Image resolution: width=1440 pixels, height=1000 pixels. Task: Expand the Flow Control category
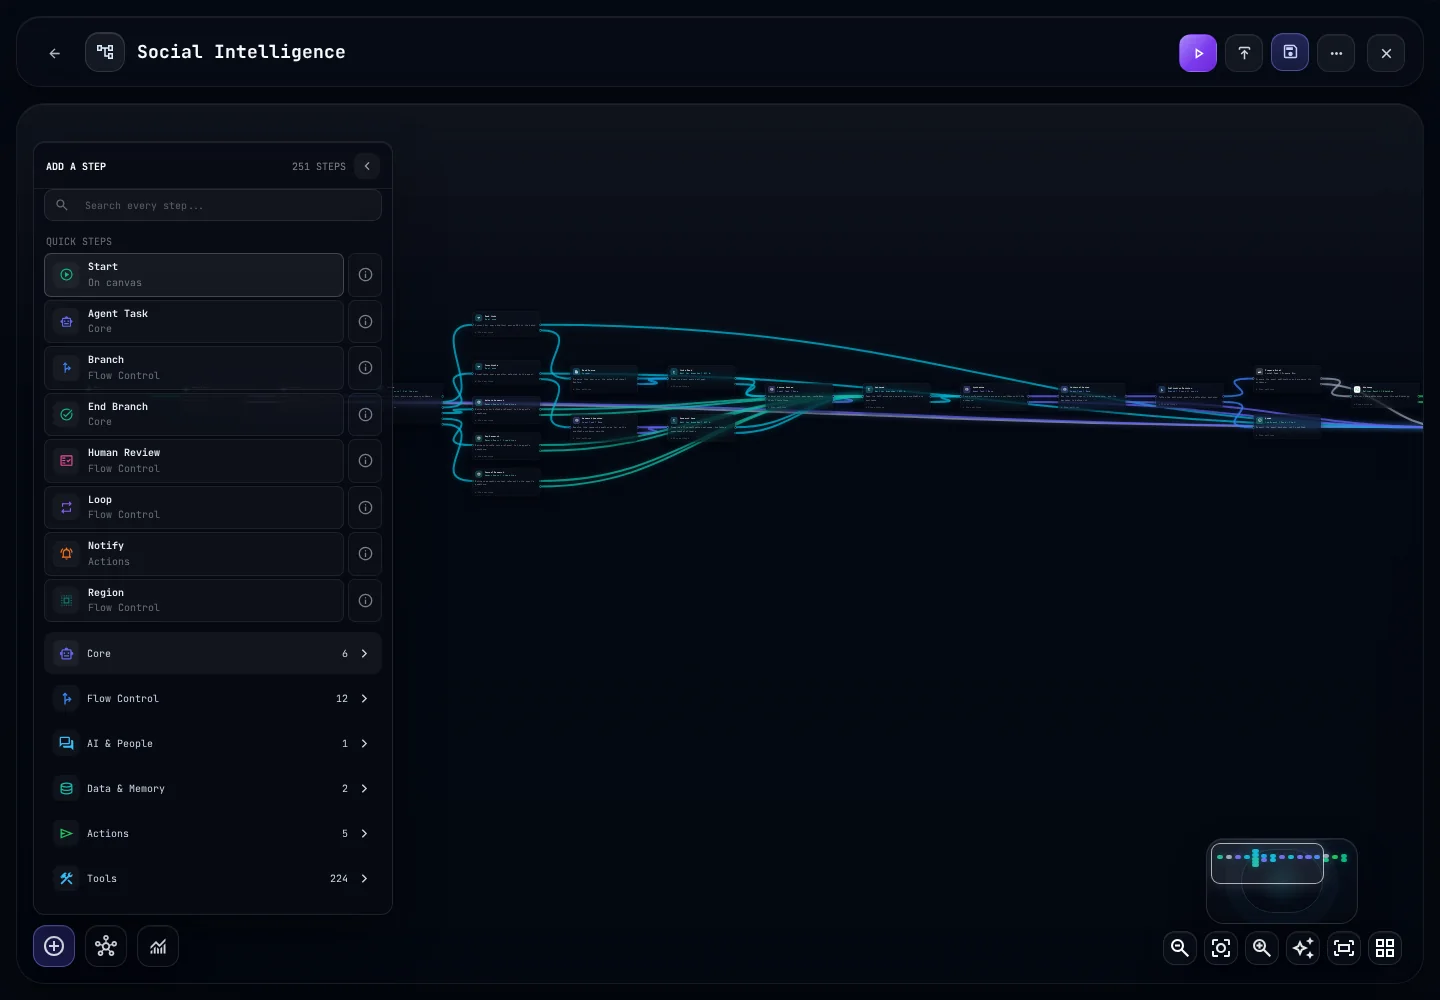tap(213, 698)
